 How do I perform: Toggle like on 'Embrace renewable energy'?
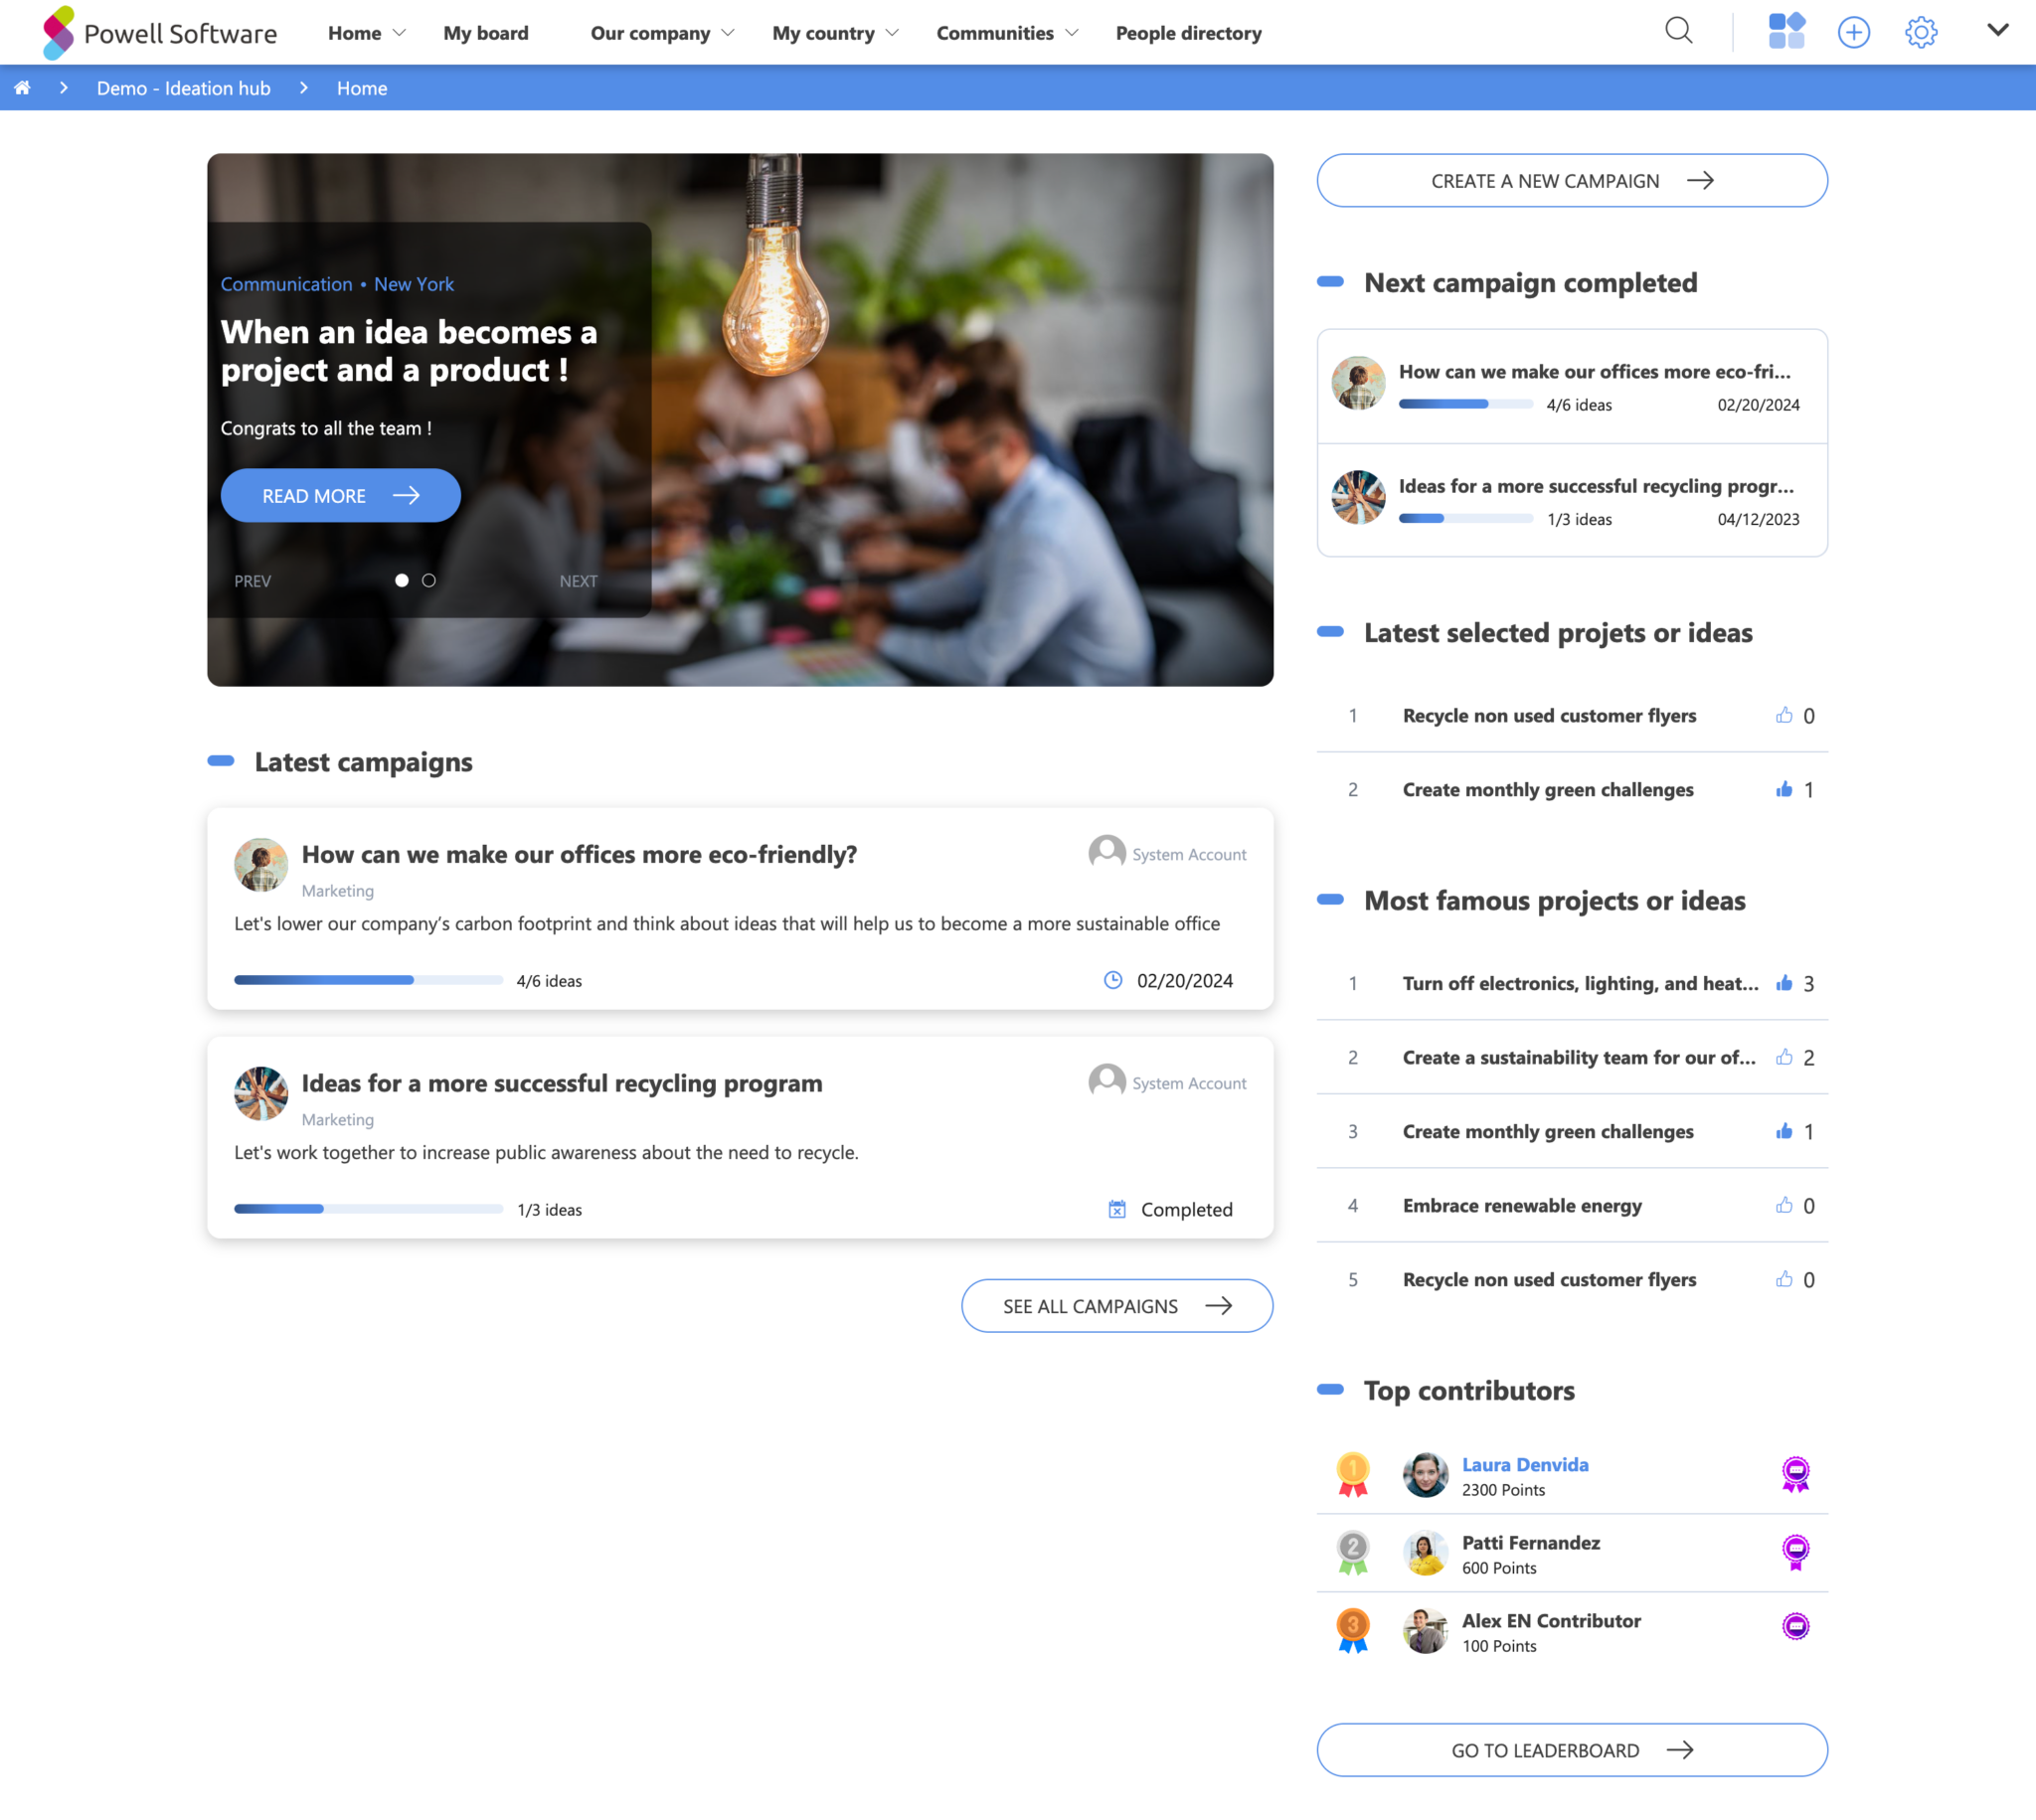point(1783,1205)
